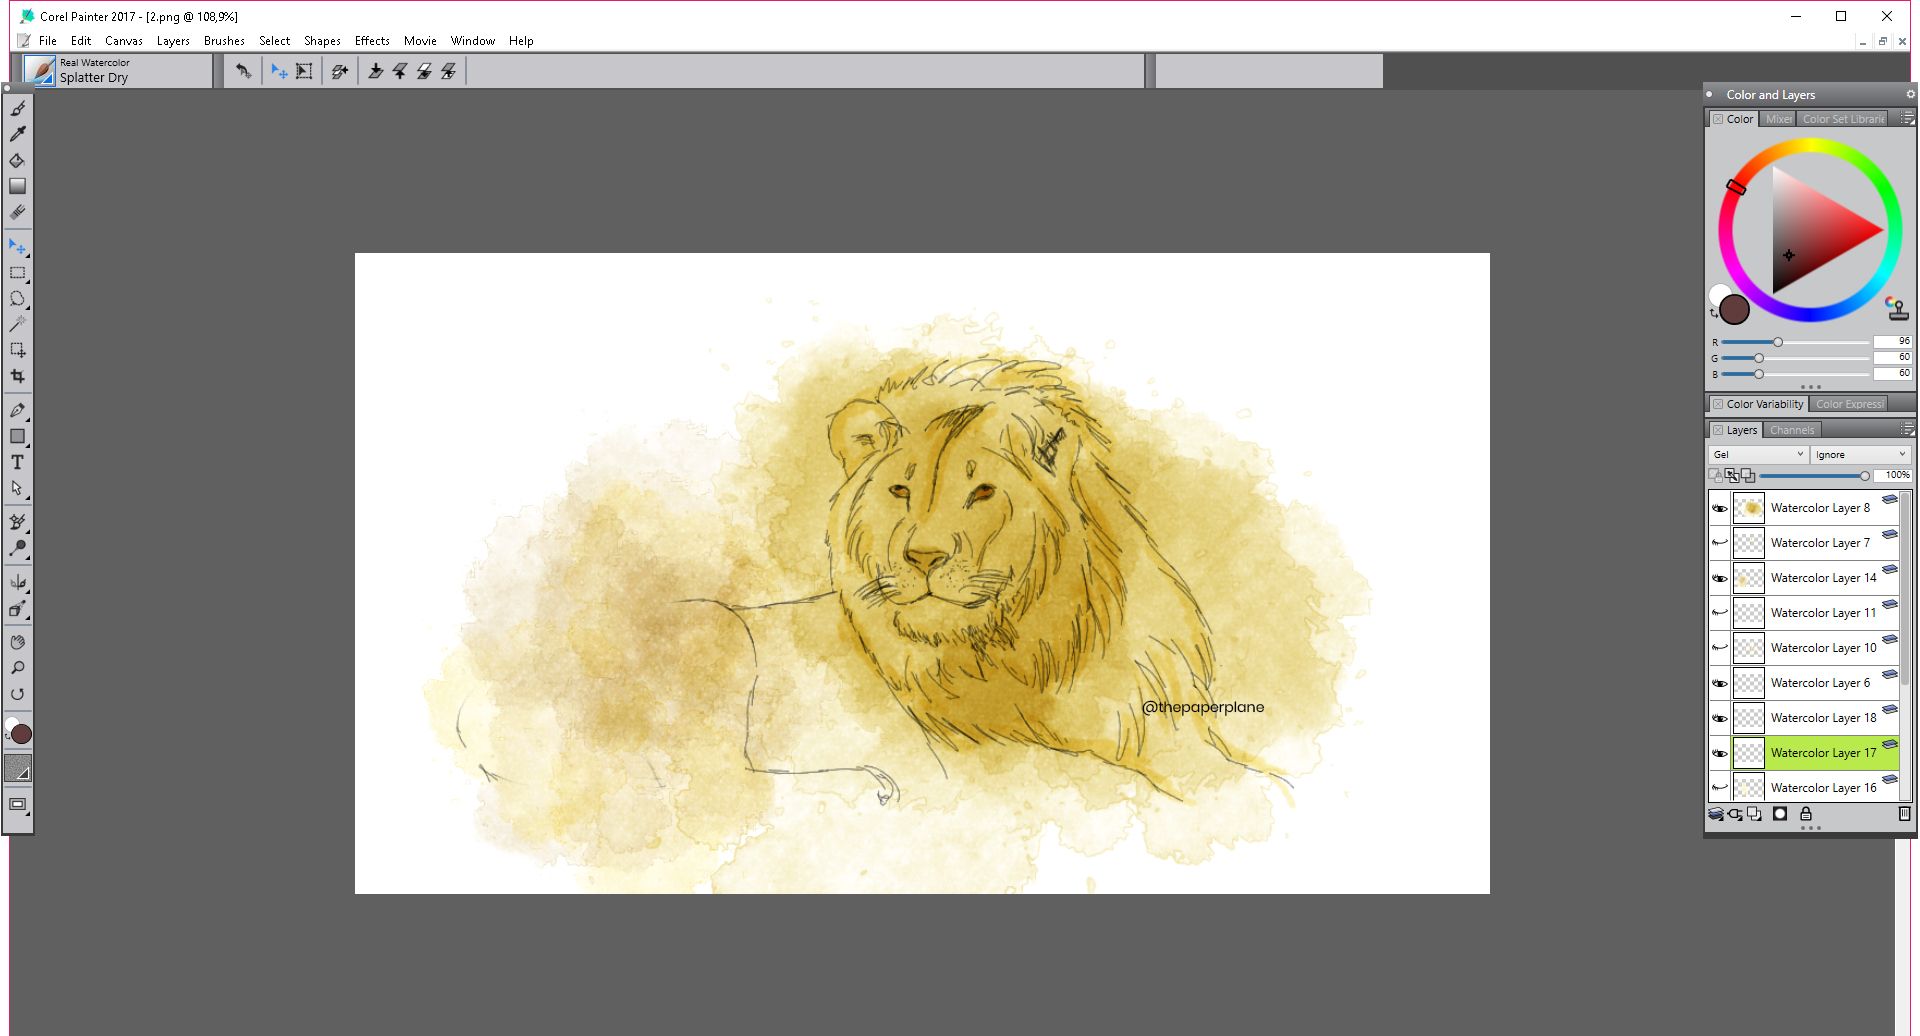Select the Dodge tool
This screenshot has width=1920, height=1036.
coord(17,548)
